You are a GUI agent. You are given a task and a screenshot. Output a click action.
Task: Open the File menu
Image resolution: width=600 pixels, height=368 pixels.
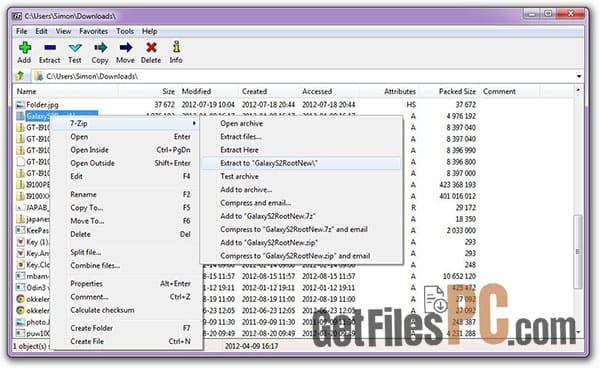pyautogui.click(x=22, y=31)
